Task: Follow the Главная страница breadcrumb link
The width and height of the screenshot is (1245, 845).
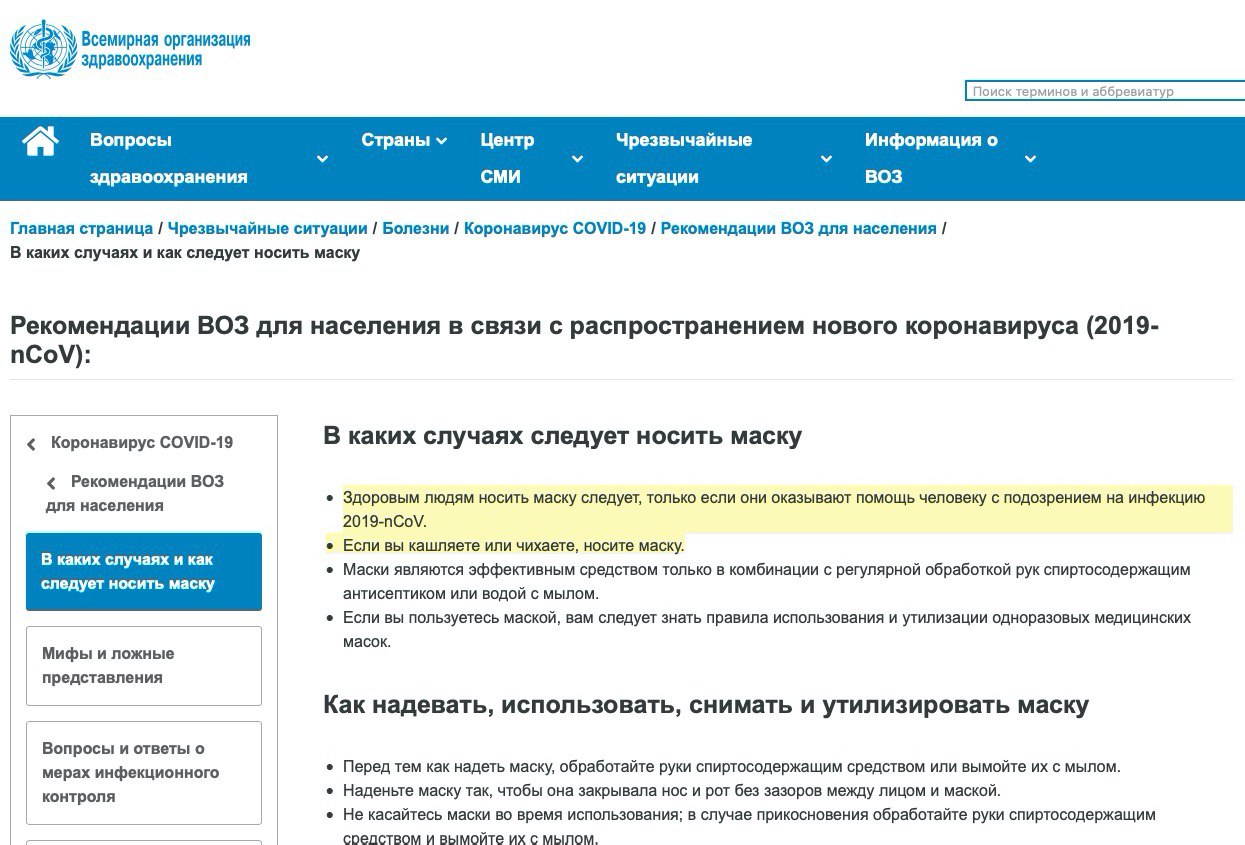Action: (81, 228)
